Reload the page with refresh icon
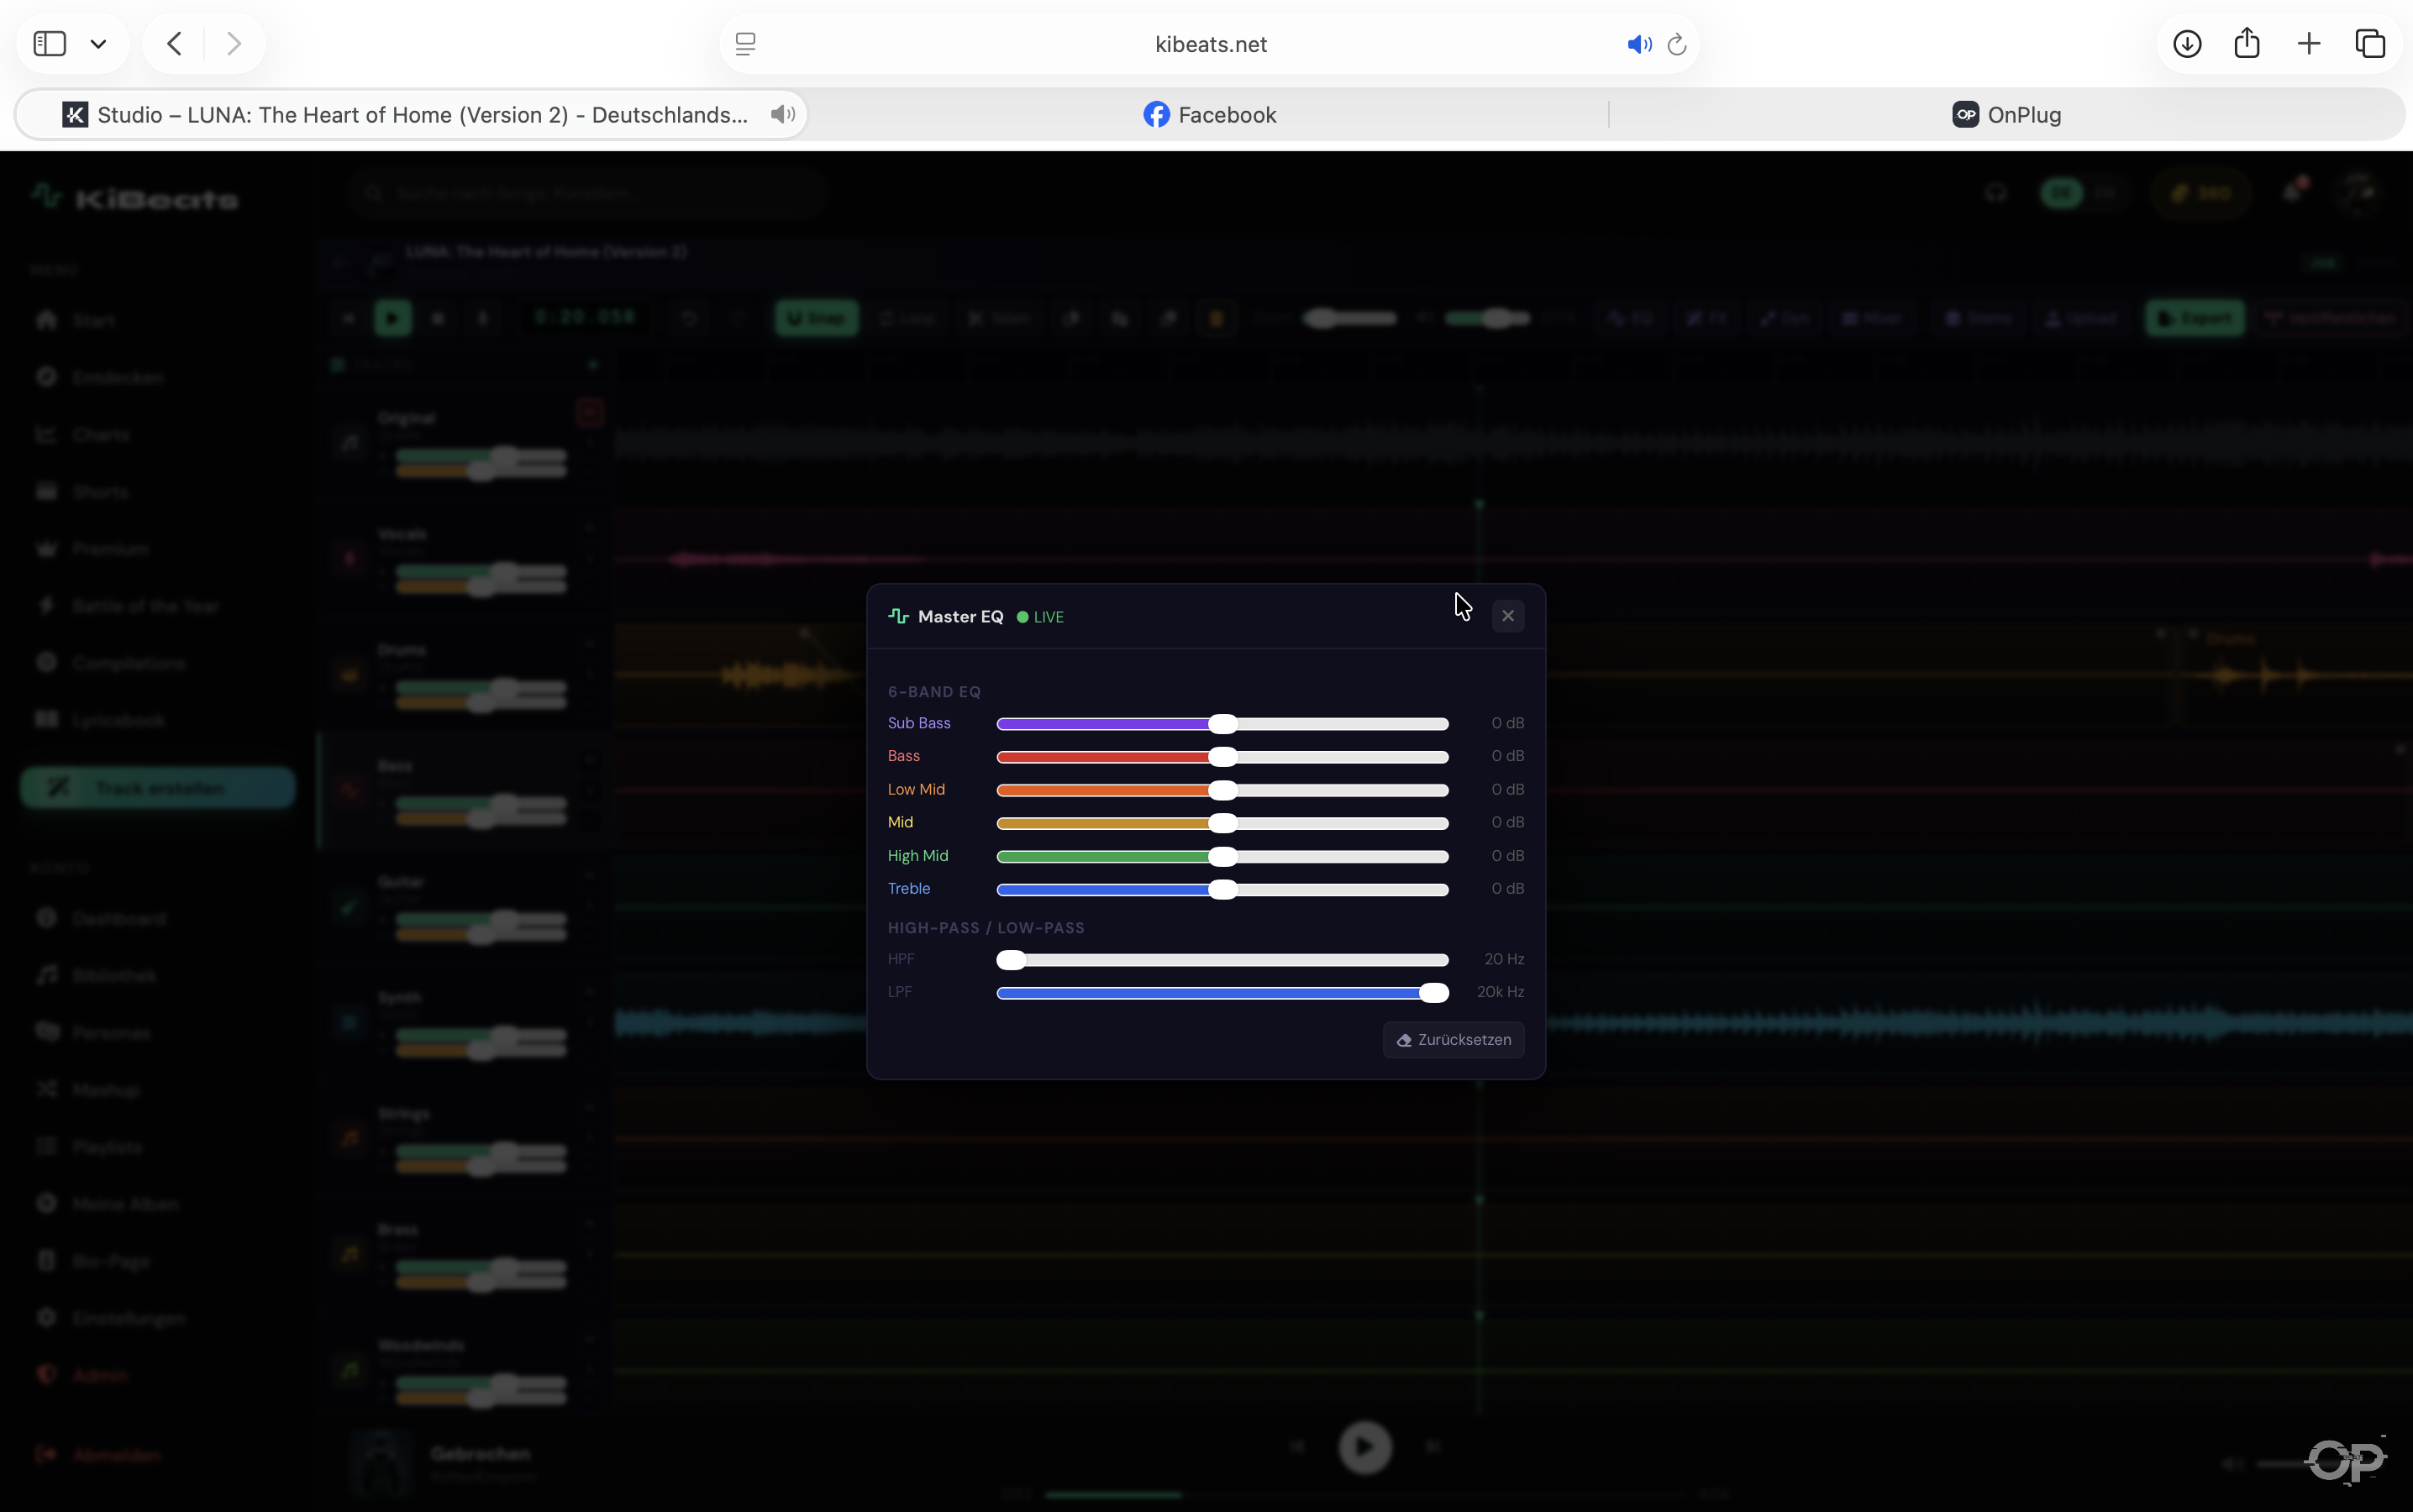 coord(1677,44)
